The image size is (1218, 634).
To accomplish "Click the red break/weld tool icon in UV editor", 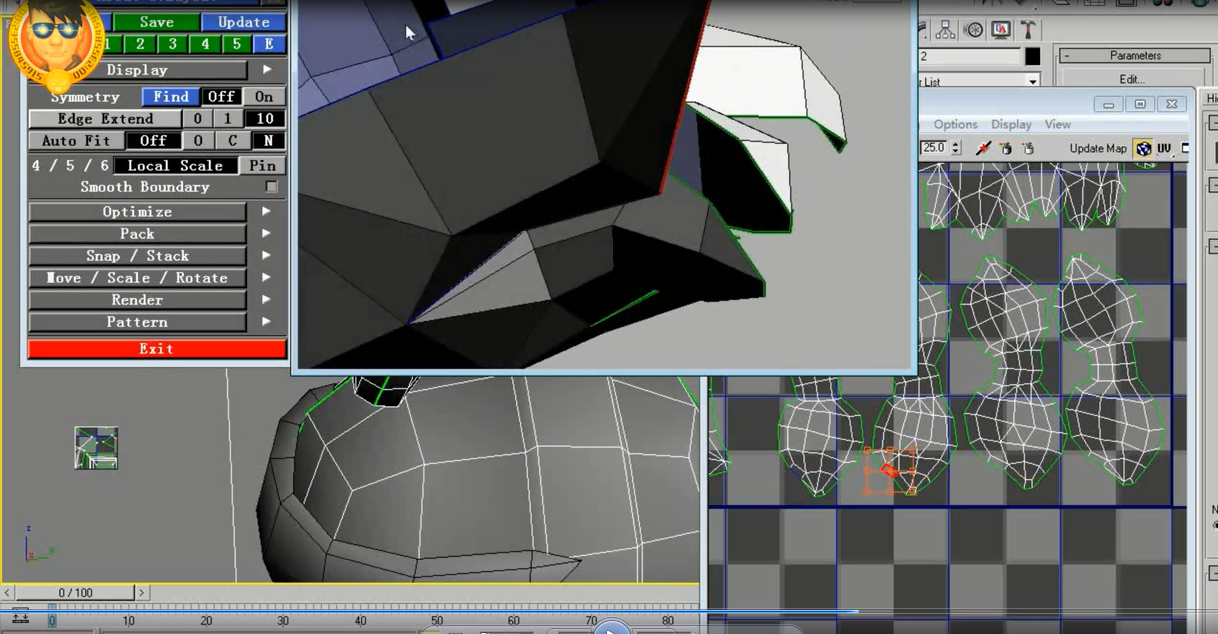I will [983, 148].
